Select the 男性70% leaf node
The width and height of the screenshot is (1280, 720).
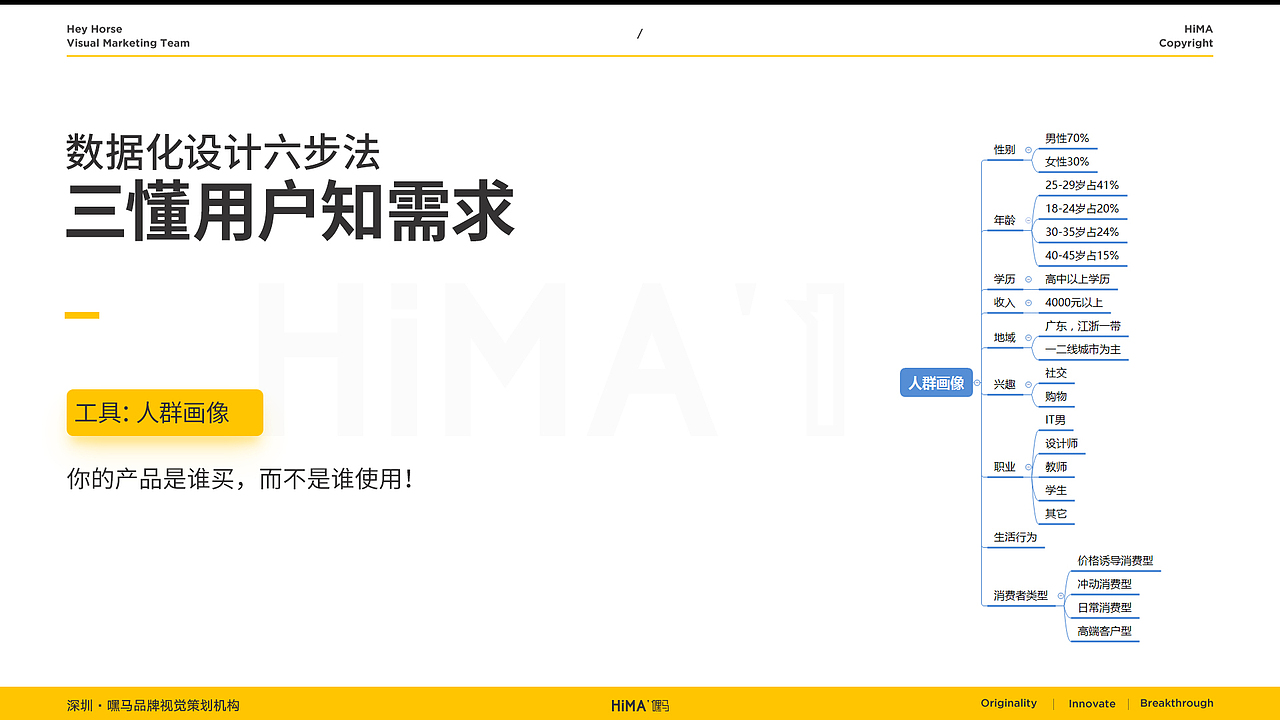(x=1068, y=138)
